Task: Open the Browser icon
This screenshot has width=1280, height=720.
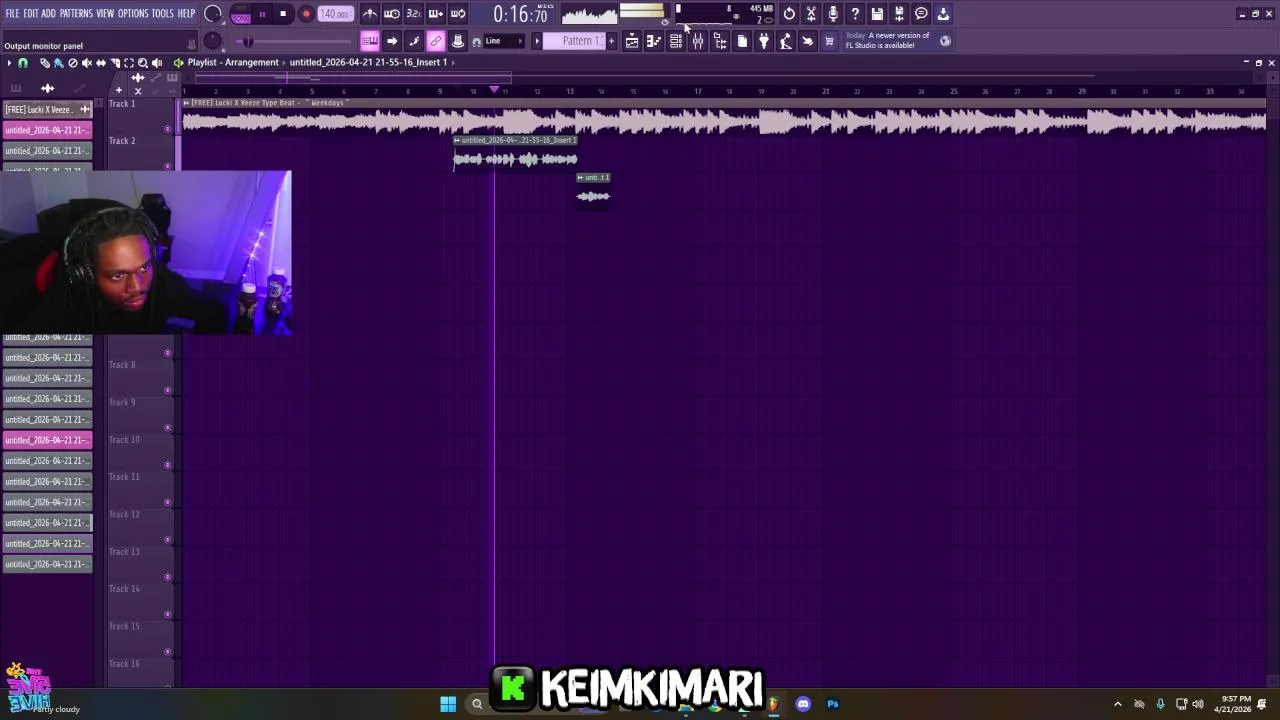Action: click(720, 41)
